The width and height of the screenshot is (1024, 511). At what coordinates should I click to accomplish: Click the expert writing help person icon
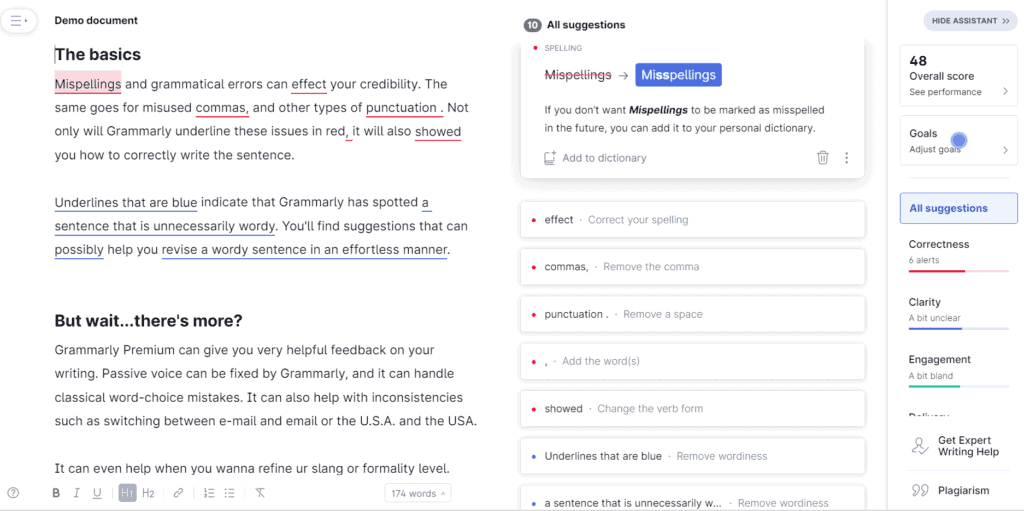click(920, 446)
